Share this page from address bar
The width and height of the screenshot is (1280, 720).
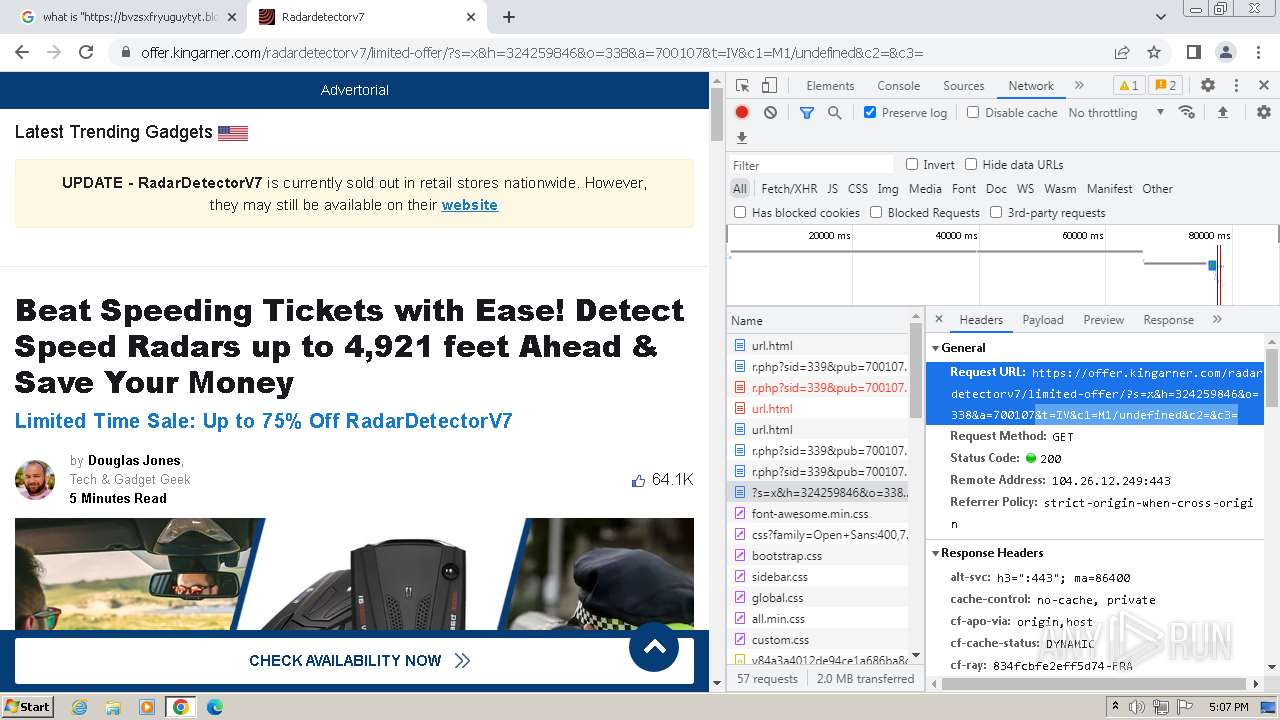click(x=1122, y=52)
